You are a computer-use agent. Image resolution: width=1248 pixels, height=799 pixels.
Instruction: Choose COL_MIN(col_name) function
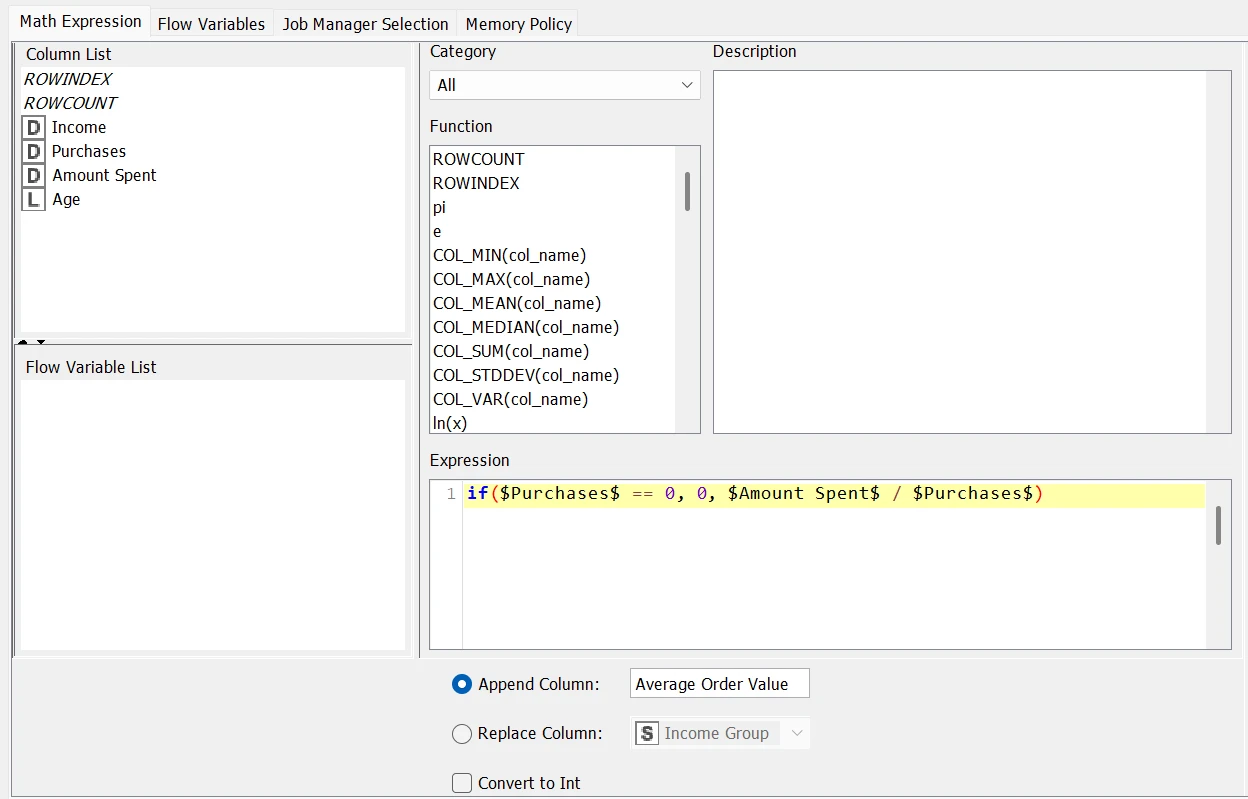point(509,255)
